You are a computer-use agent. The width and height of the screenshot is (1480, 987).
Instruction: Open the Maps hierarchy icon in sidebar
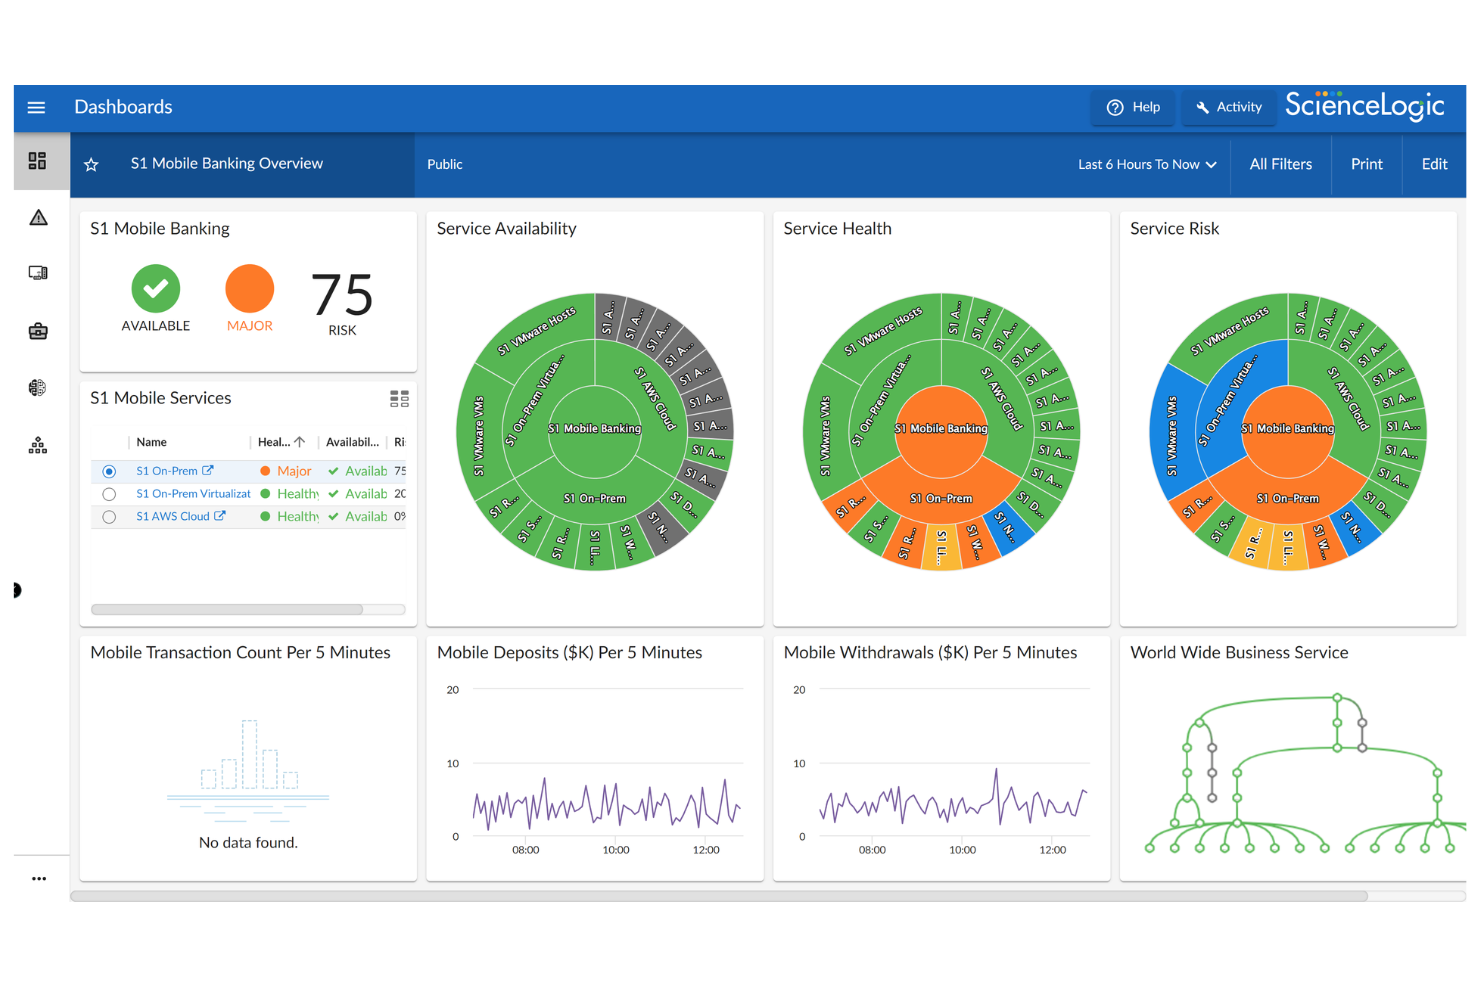pyautogui.click(x=37, y=446)
